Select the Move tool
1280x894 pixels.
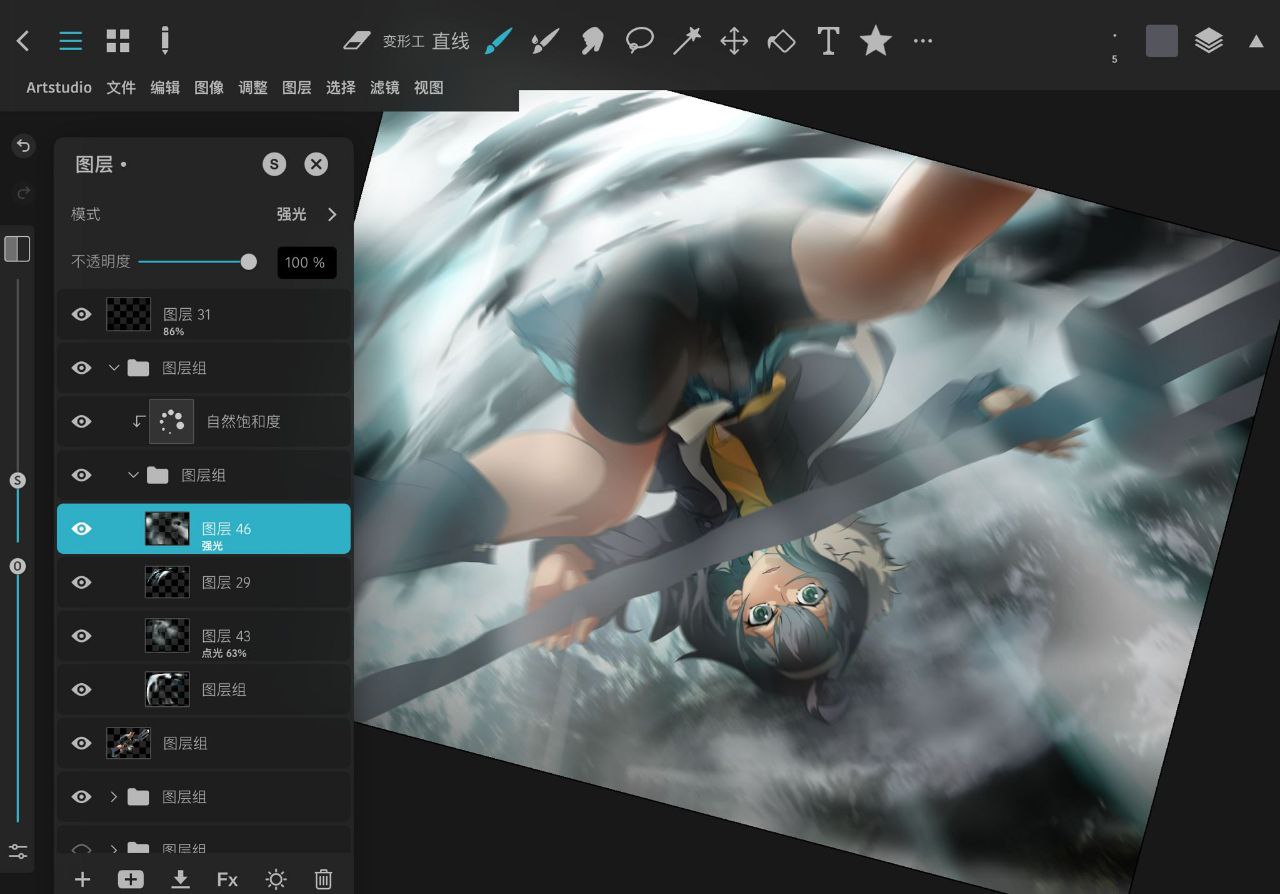click(734, 41)
